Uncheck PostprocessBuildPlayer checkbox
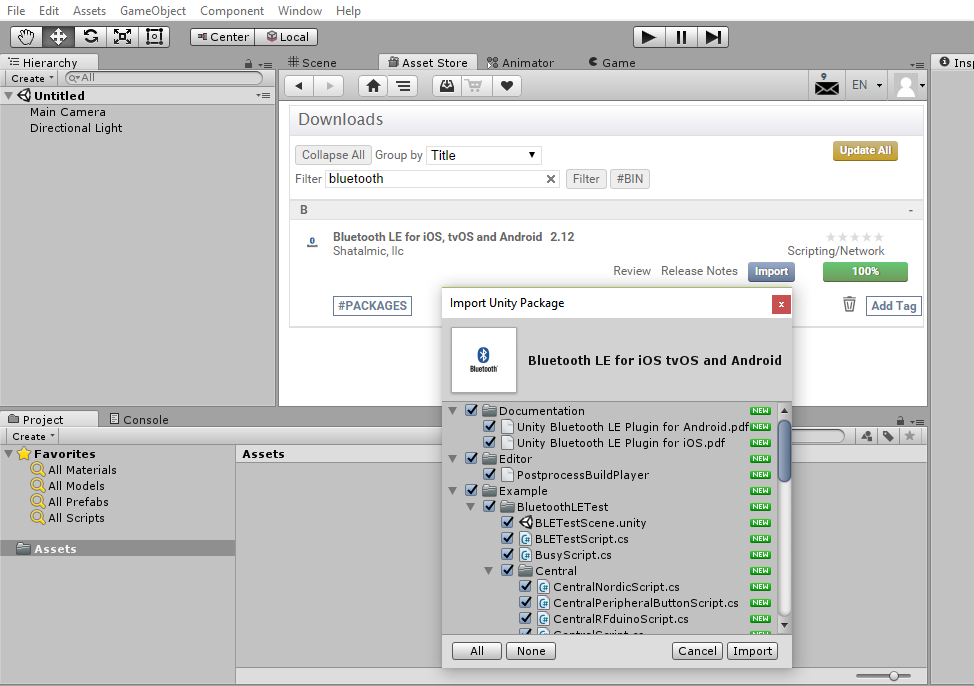 coord(489,474)
